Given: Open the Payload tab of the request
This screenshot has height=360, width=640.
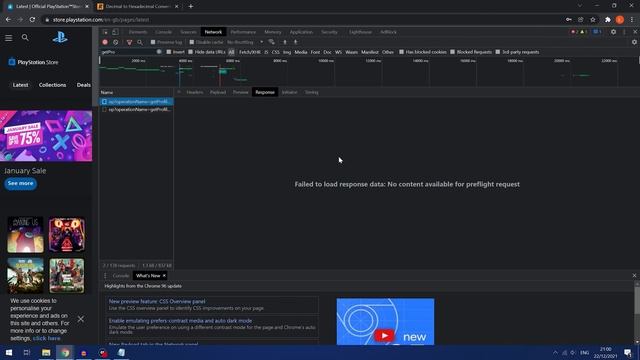Looking at the screenshot, I should click(218, 92).
